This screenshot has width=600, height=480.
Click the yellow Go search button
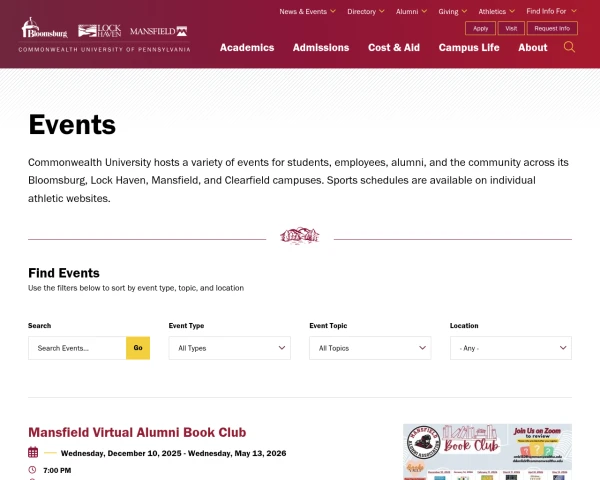138,348
